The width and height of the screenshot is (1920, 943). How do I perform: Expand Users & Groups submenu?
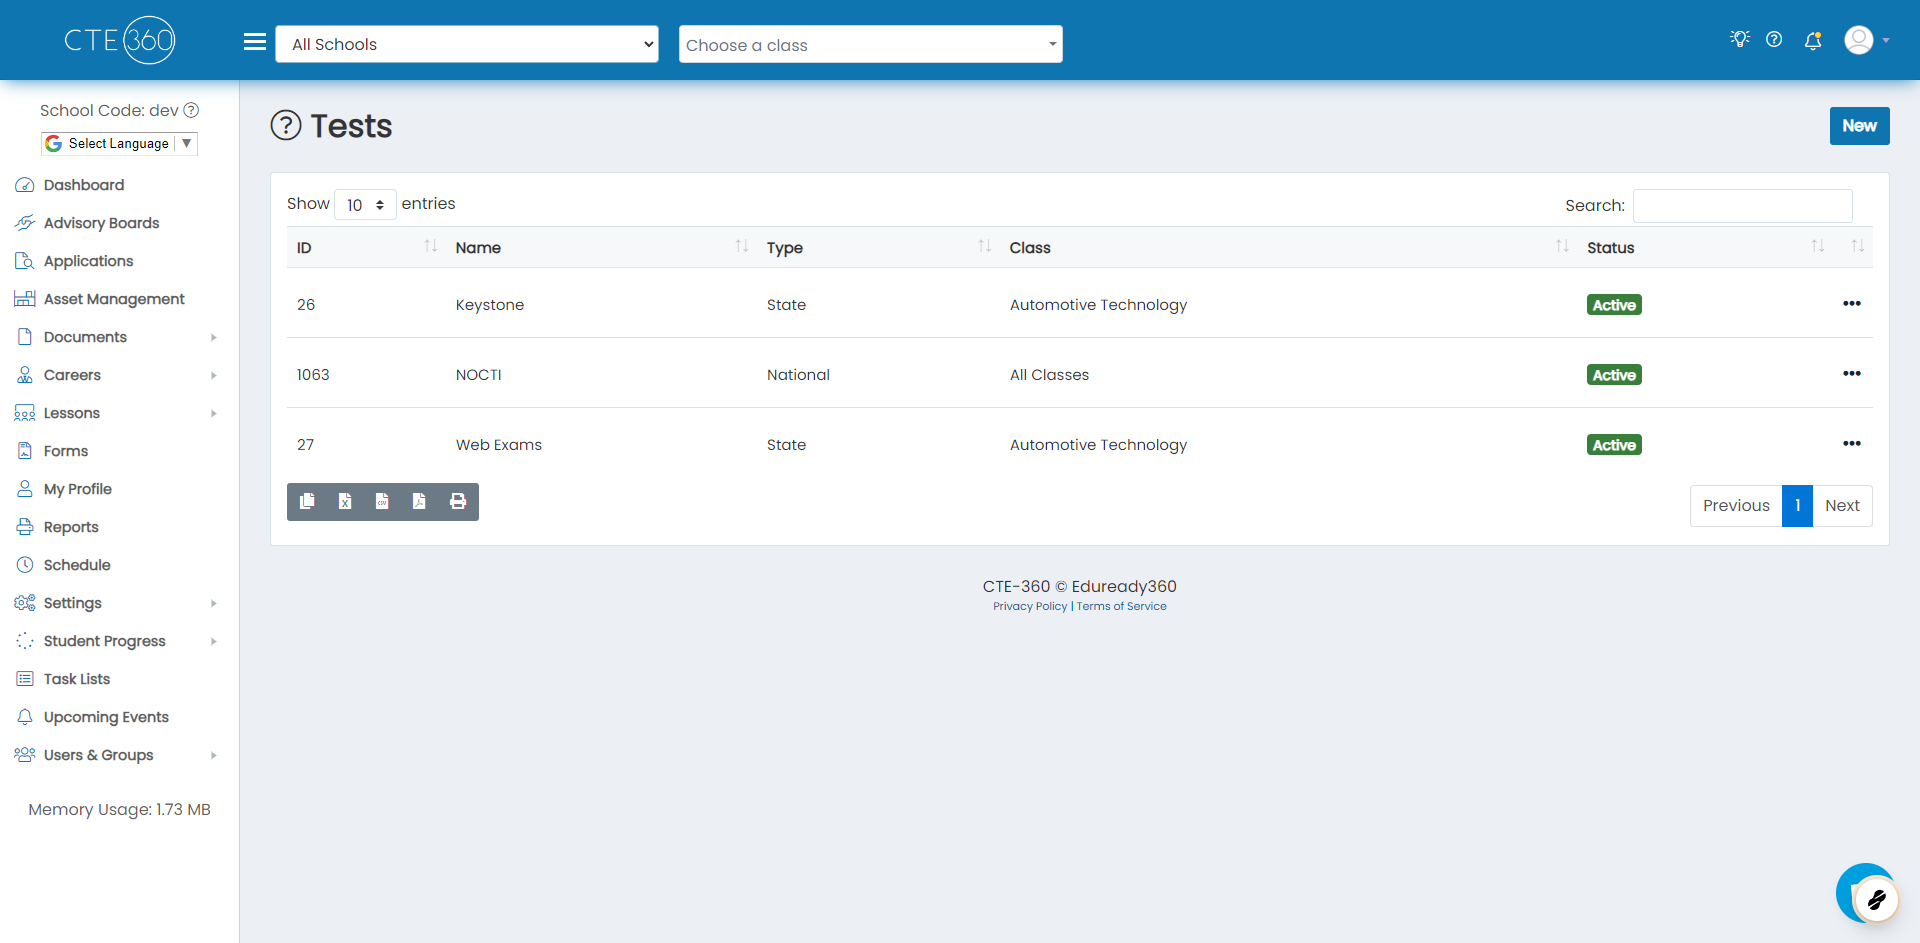117,755
